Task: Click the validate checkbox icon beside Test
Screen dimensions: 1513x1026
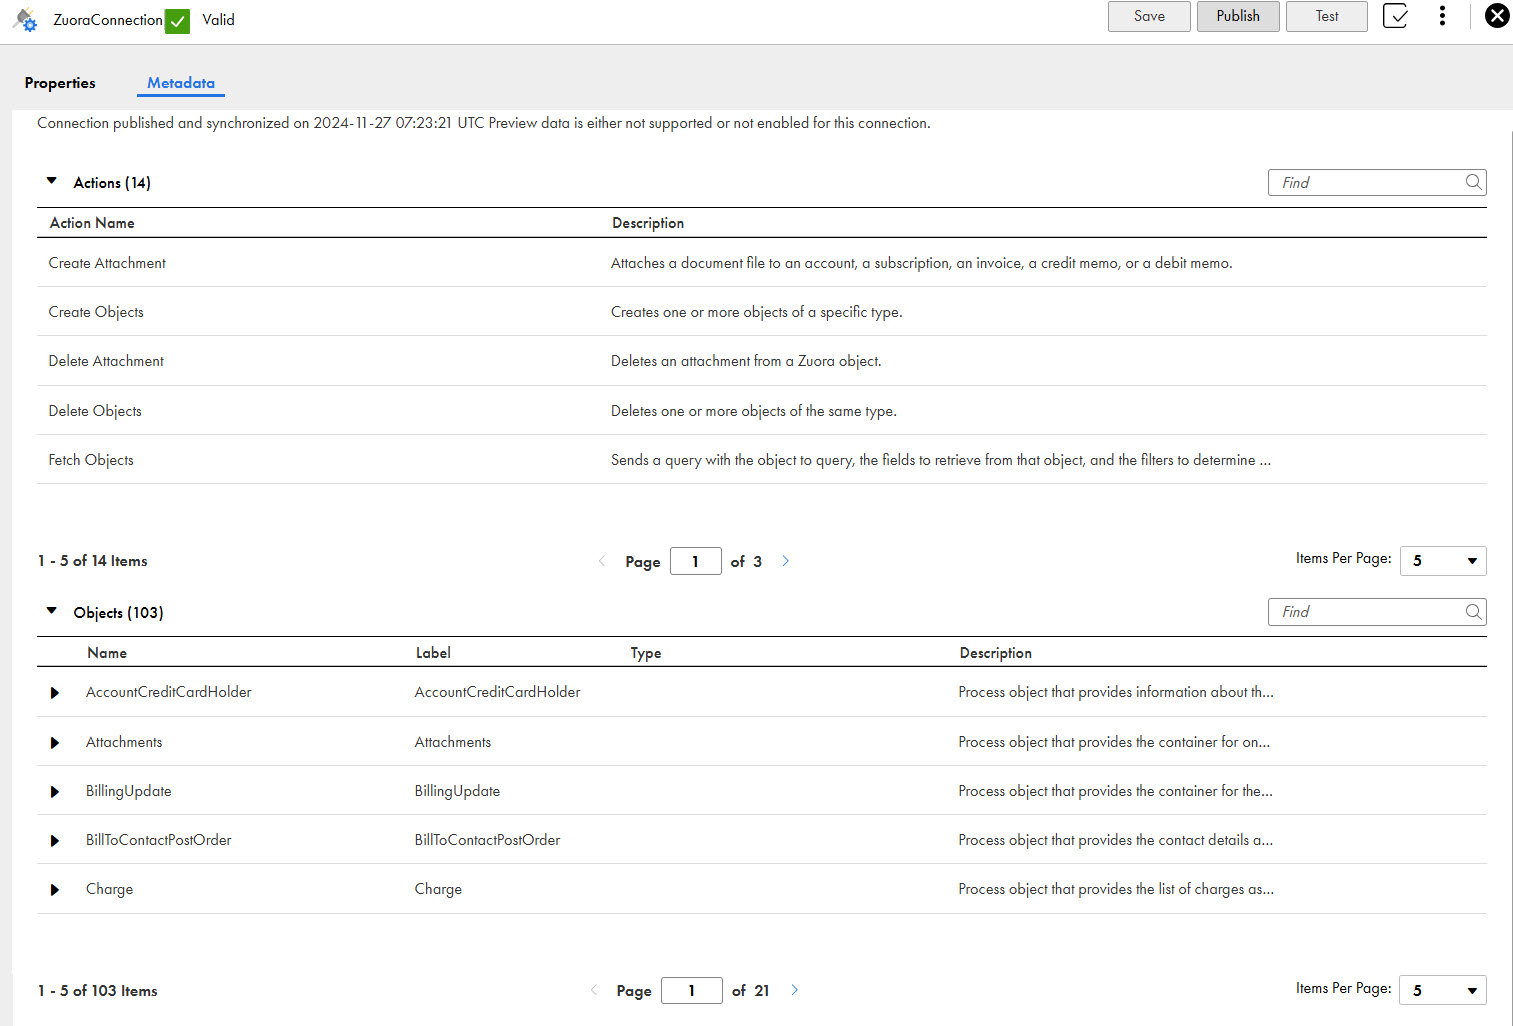Action: point(1395,16)
